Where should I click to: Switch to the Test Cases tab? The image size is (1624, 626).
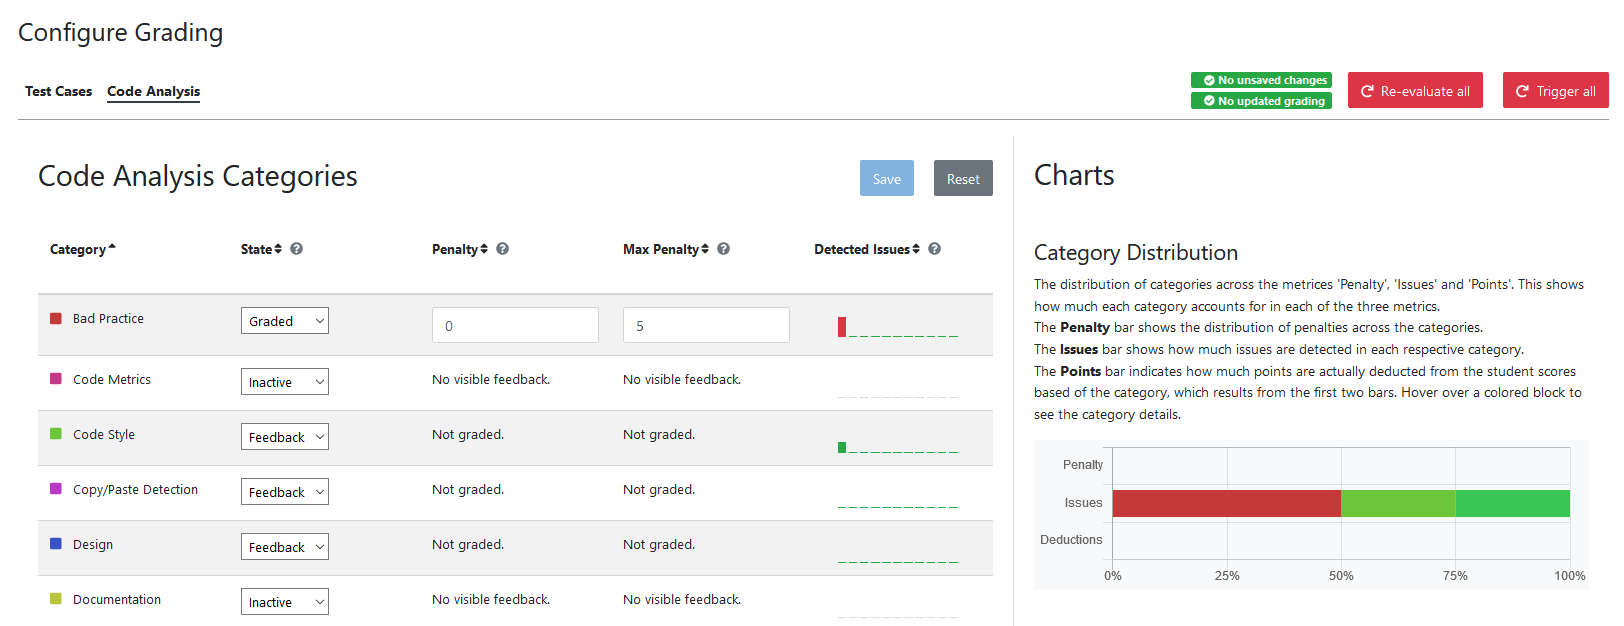[x=58, y=91]
